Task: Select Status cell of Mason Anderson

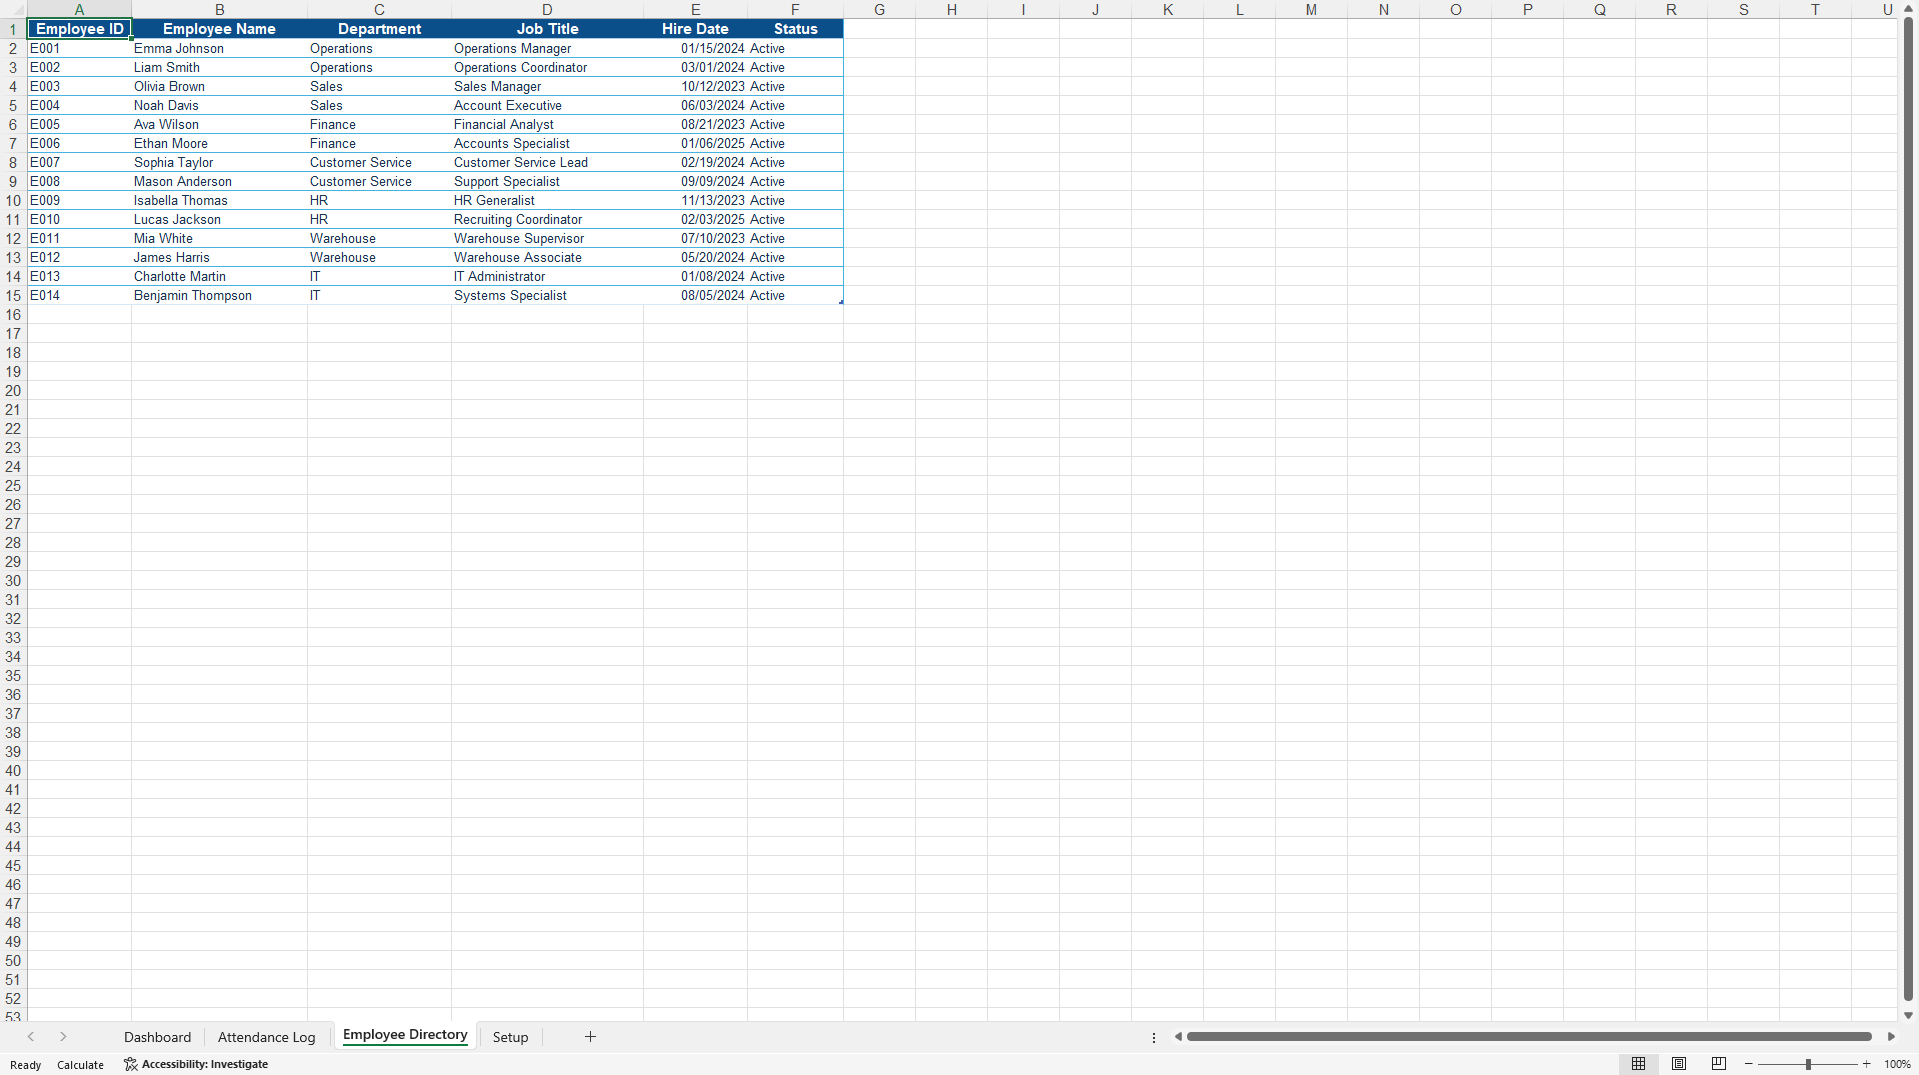Action: [795, 181]
